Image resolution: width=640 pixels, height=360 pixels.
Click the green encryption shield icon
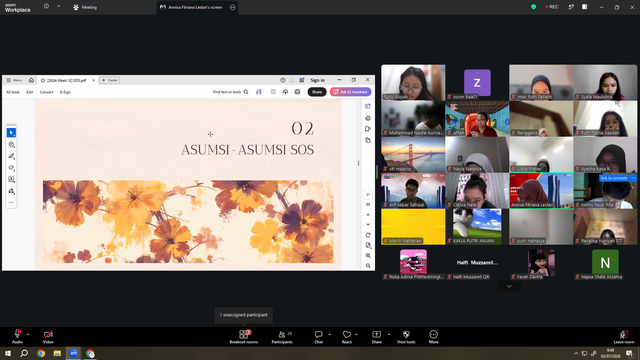(533, 7)
